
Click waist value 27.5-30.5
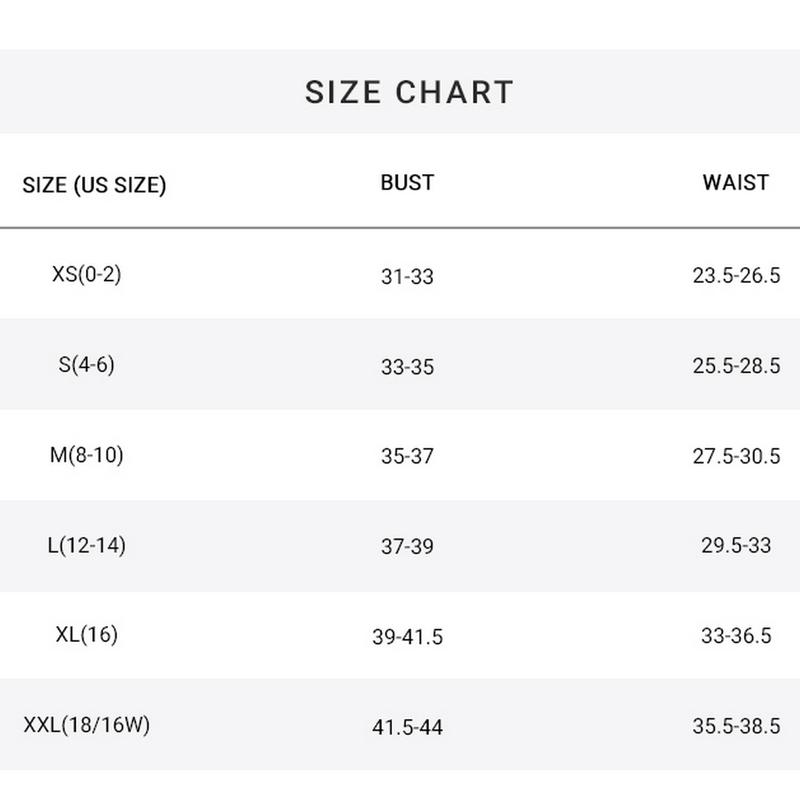click(736, 456)
